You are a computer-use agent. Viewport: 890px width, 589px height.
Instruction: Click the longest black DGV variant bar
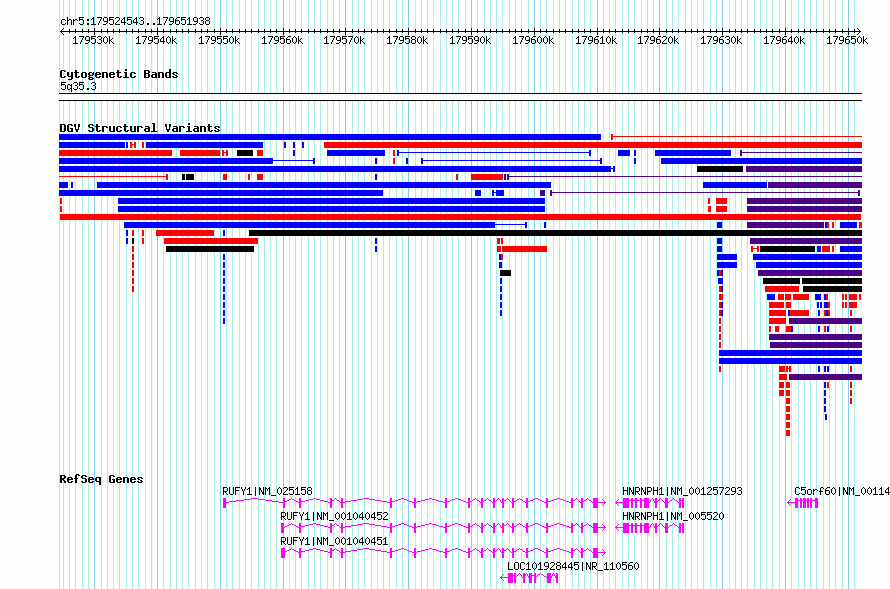click(555, 233)
